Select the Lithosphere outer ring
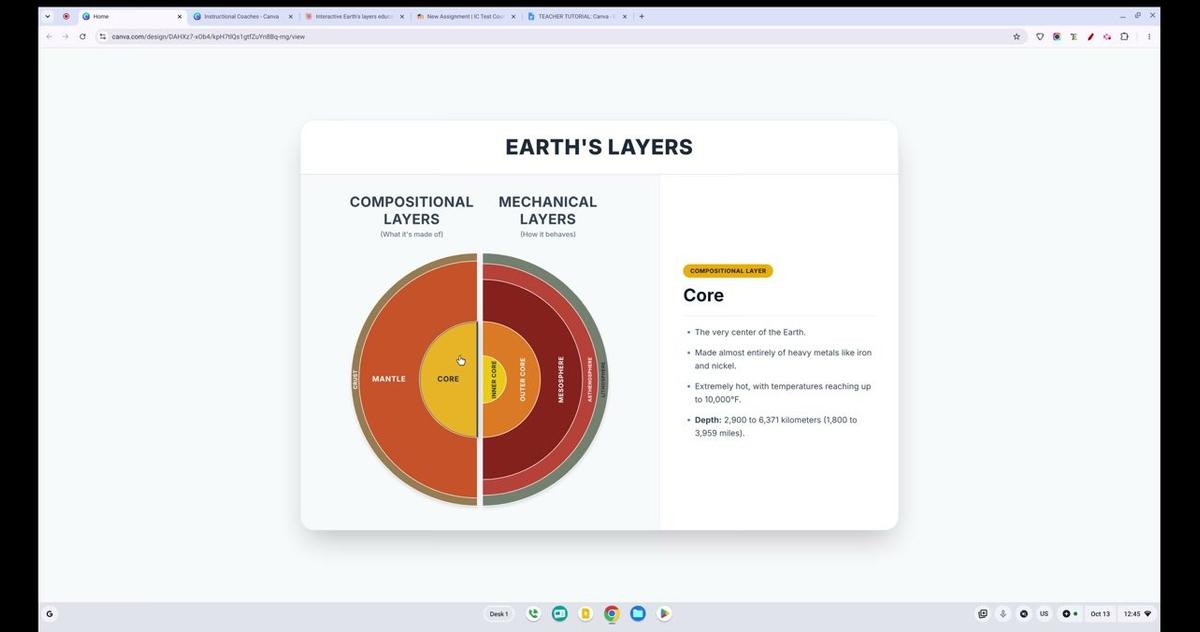 click(603, 380)
